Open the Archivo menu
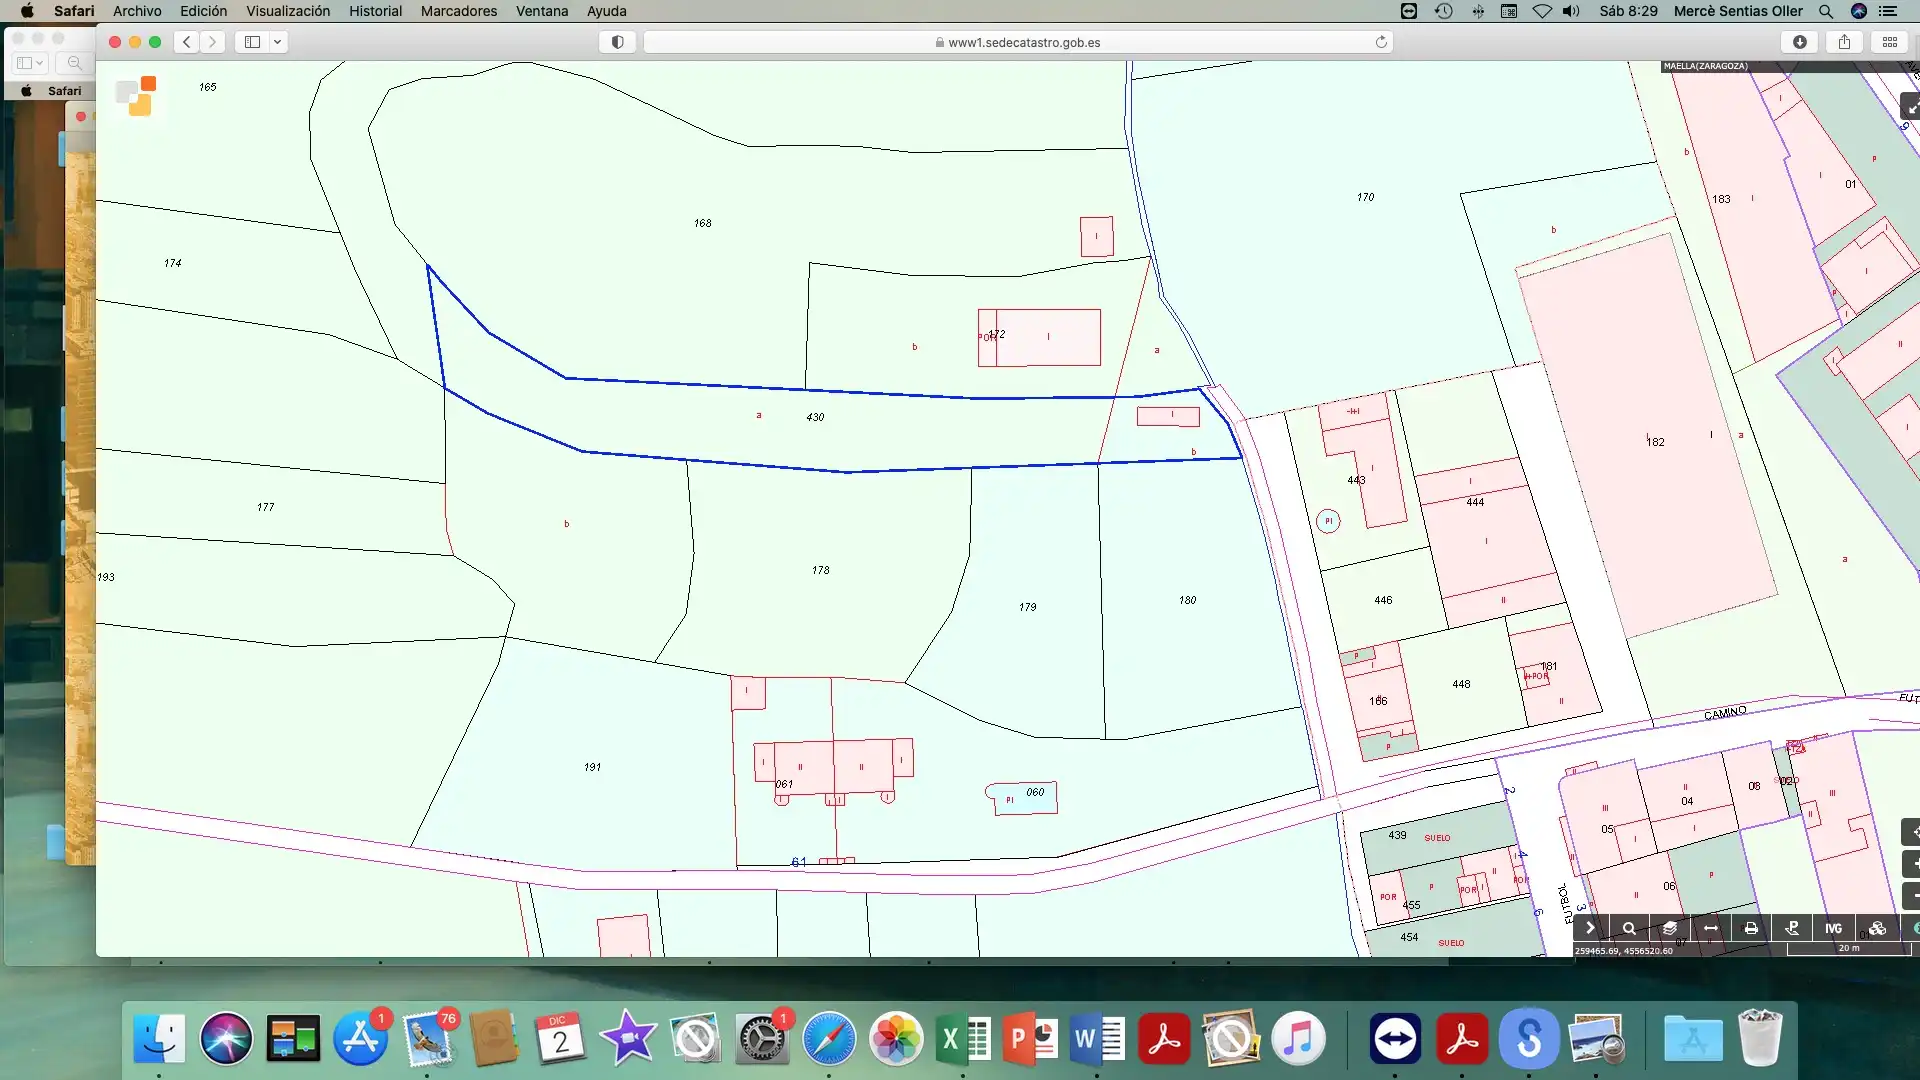This screenshot has width=1920, height=1080. (137, 11)
